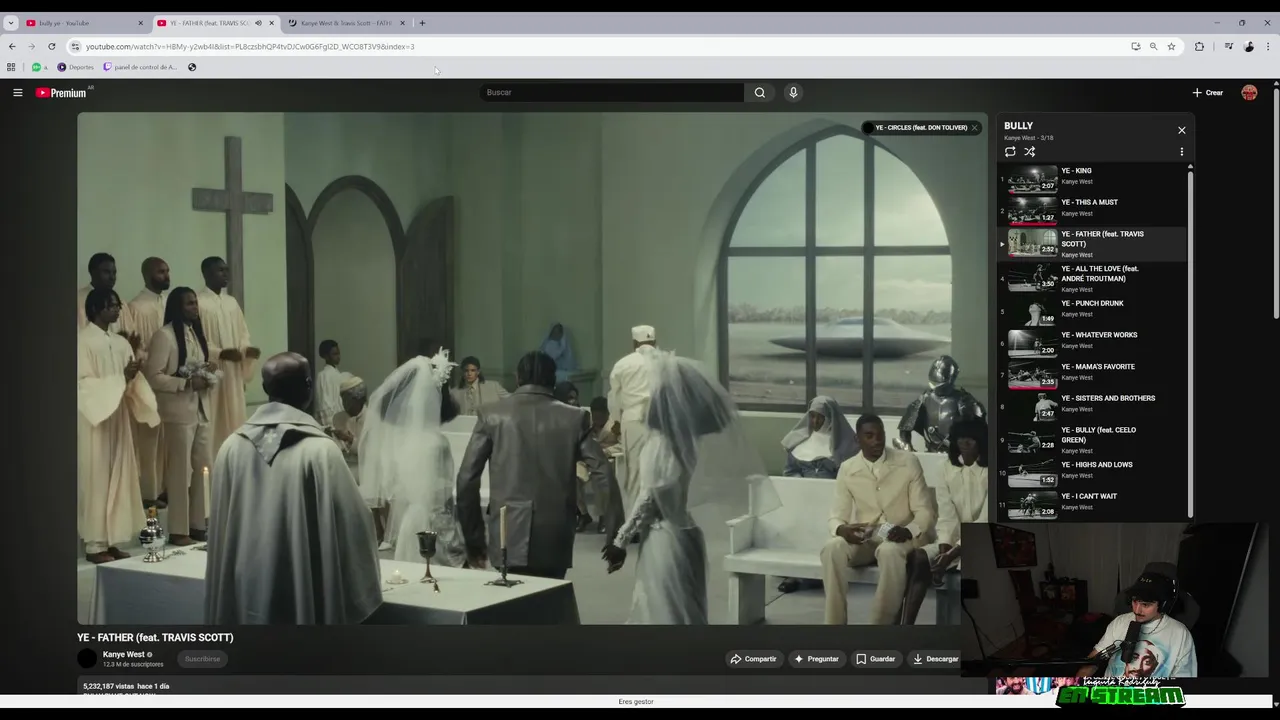
Task: Click the Preguntar ask button
Action: pyautogui.click(x=816, y=659)
